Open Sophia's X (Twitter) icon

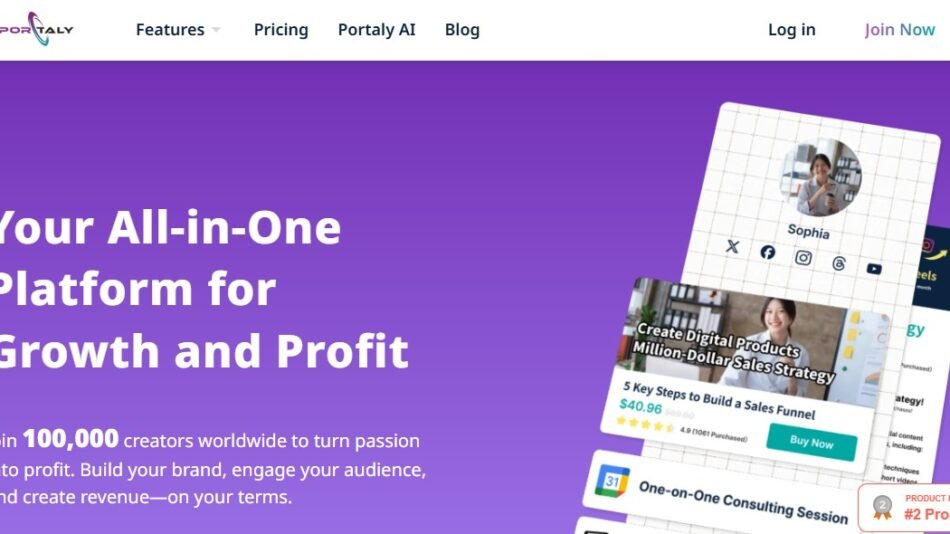(732, 247)
